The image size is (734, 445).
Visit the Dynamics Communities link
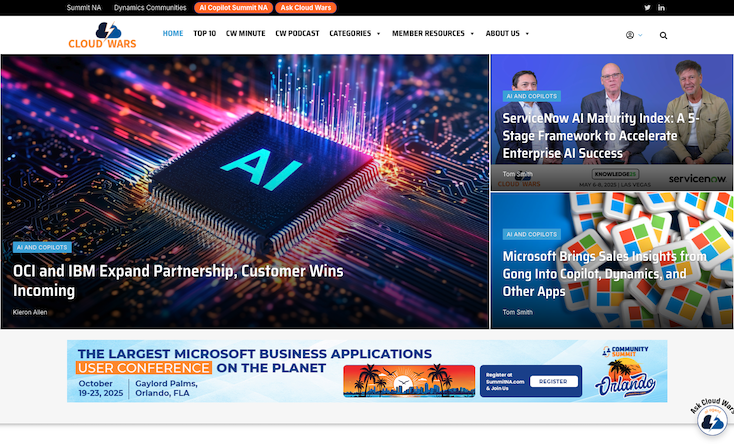(x=150, y=7)
